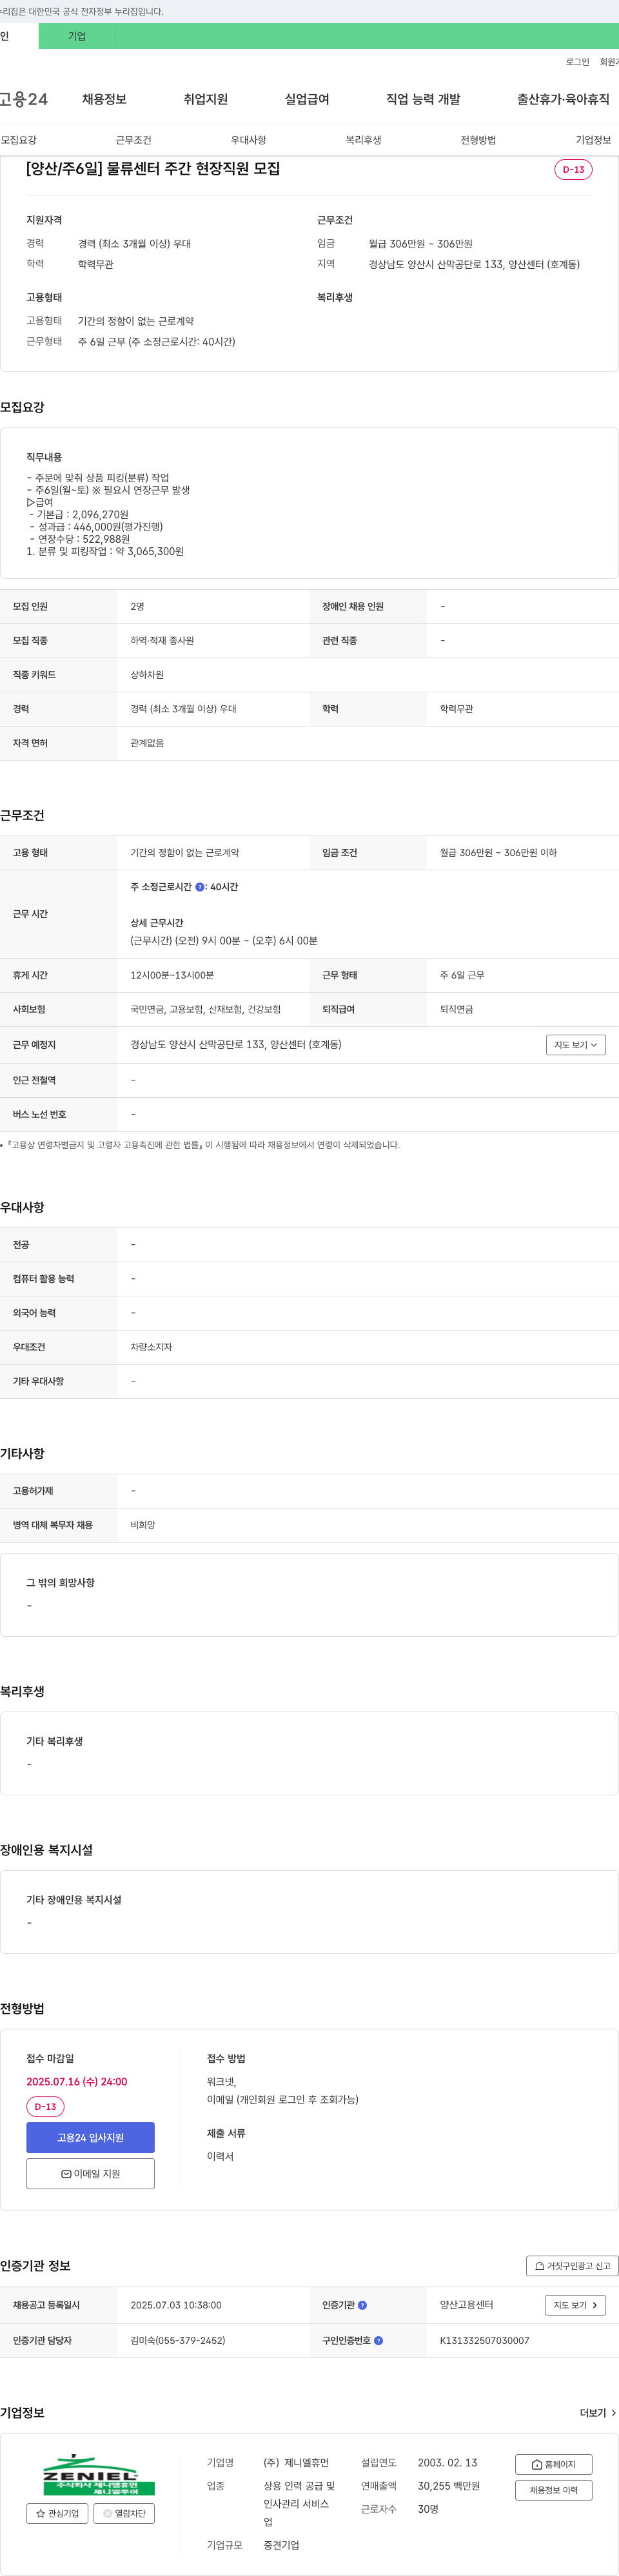Click the 양산고용센터 agency name

click(x=467, y=2305)
